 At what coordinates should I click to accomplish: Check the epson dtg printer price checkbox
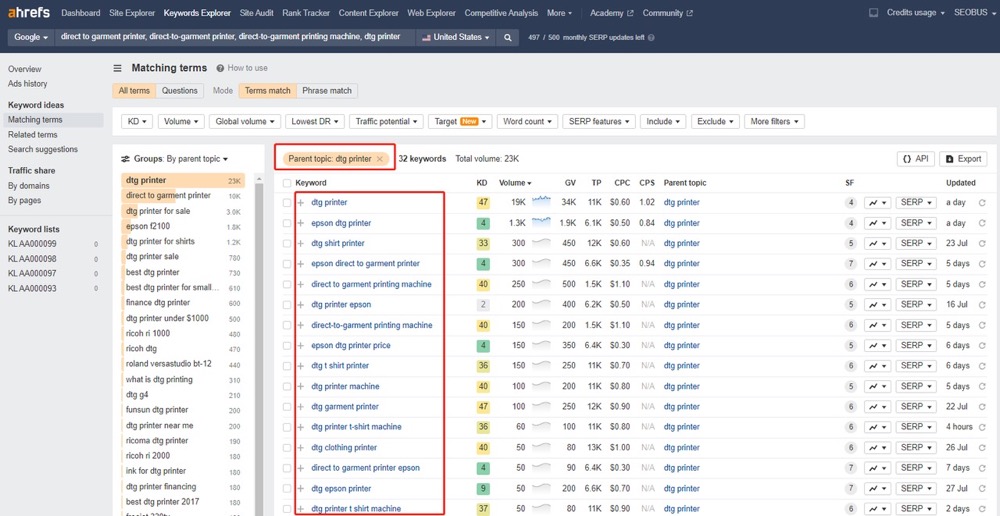click(287, 346)
